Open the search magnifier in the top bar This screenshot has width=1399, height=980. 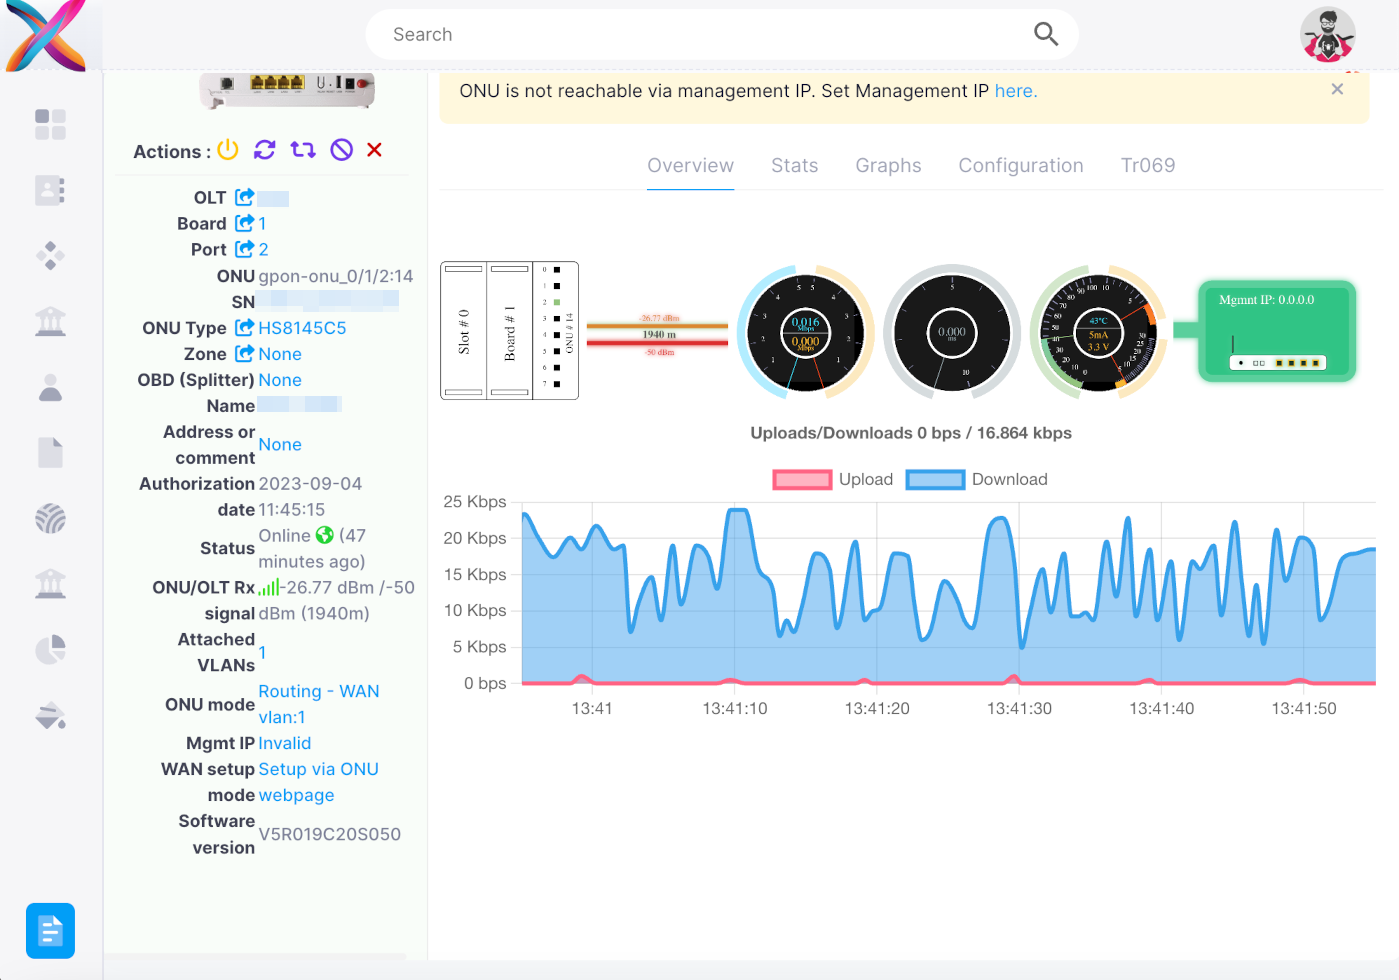point(1046,33)
